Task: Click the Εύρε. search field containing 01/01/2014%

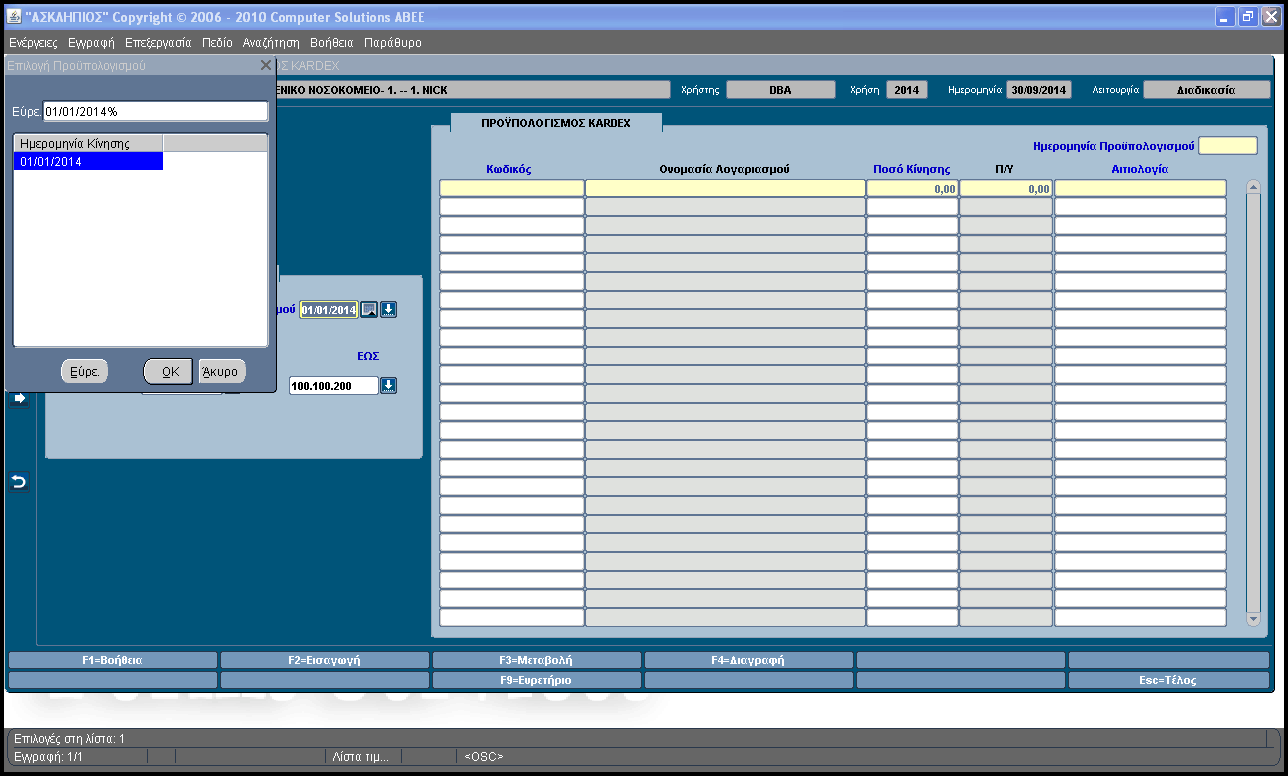Action: [156, 111]
